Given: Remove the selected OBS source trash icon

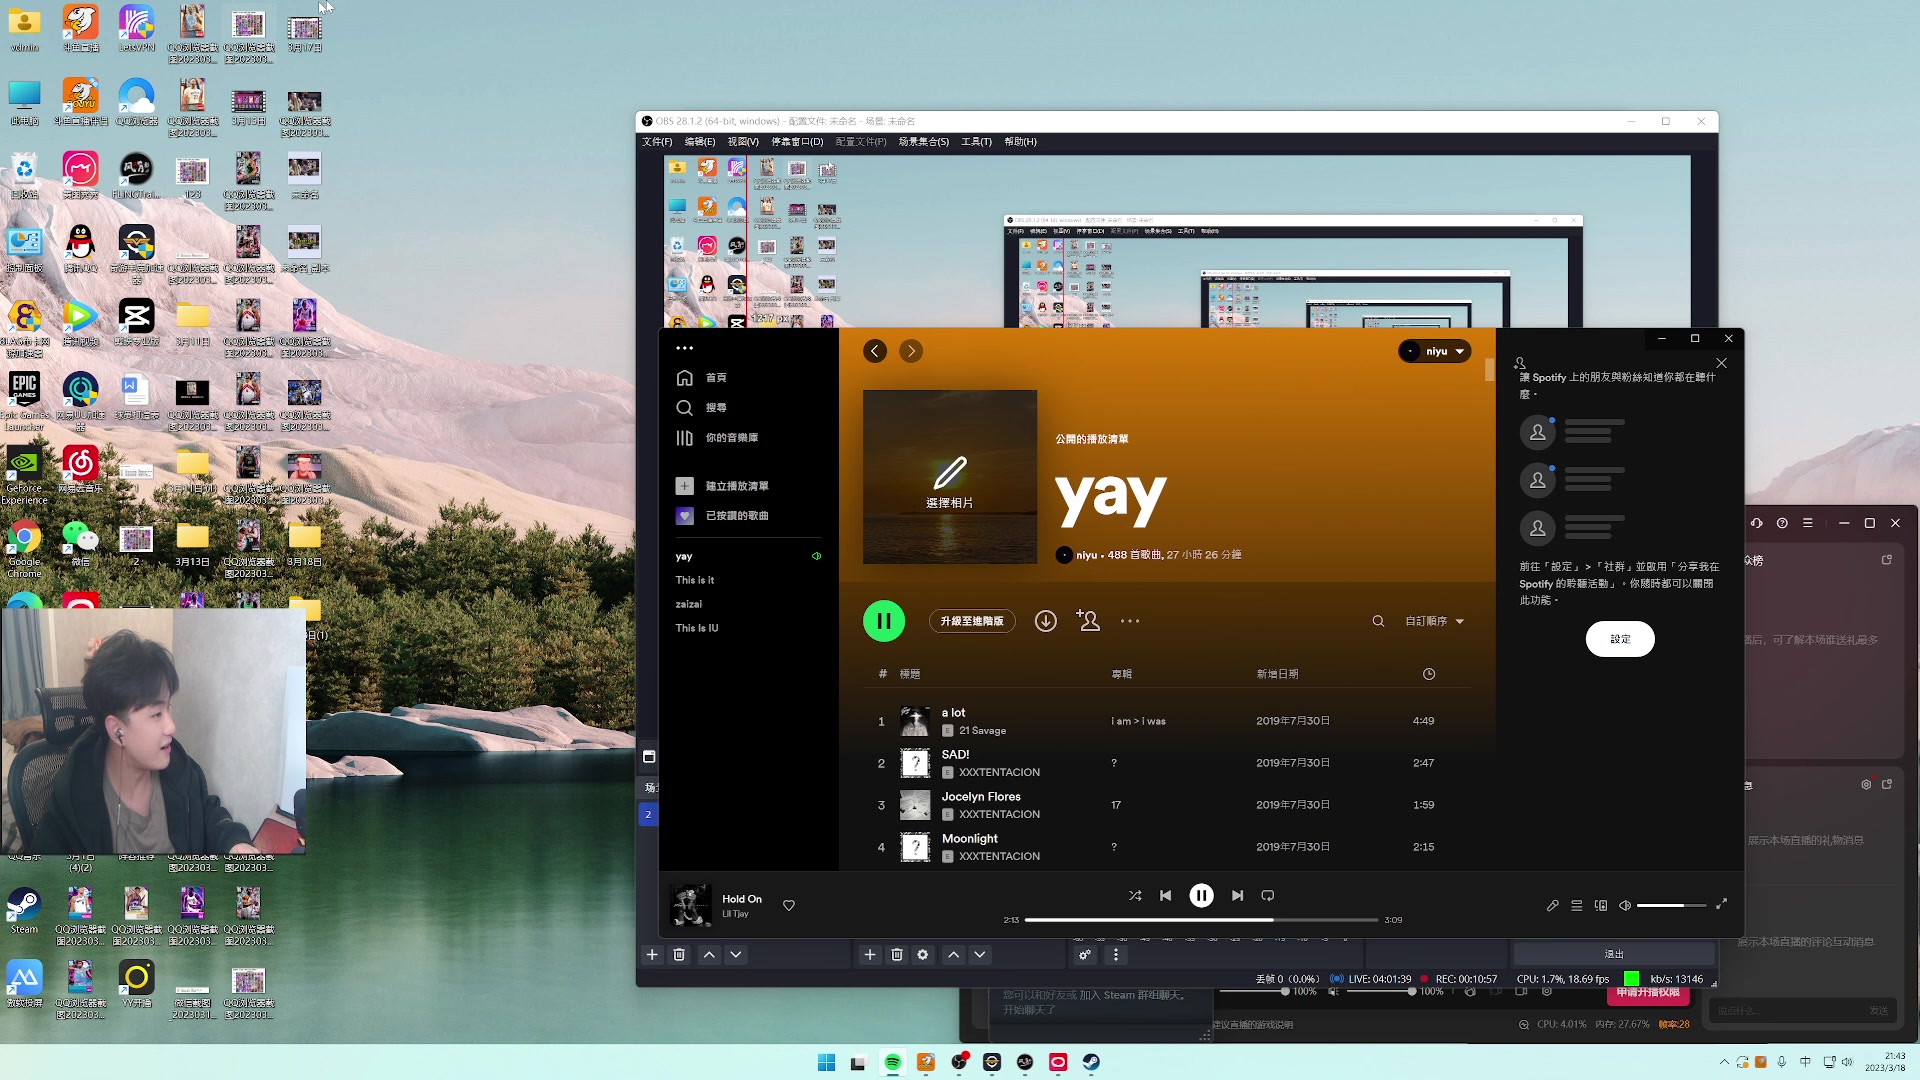Looking at the screenshot, I should 897,955.
